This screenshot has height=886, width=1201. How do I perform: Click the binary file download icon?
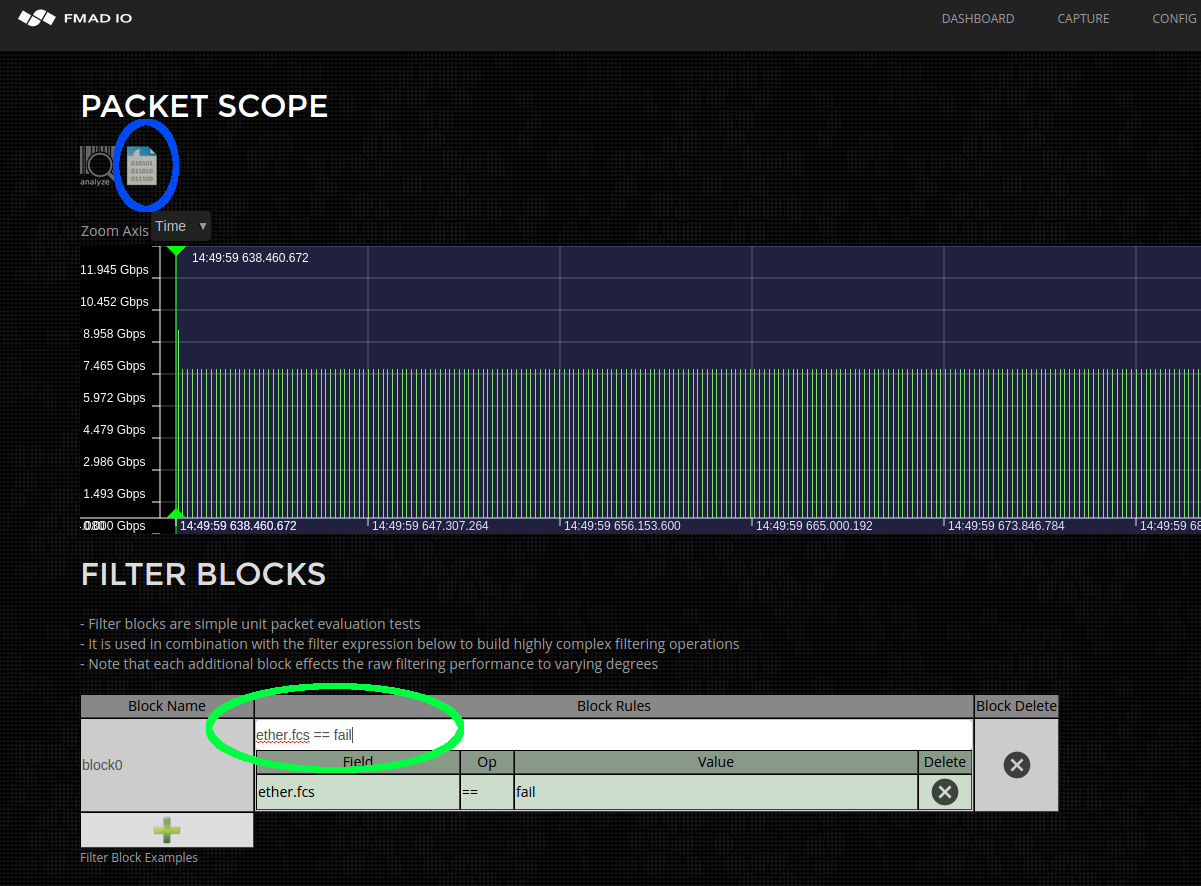click(x=141, y=165)
